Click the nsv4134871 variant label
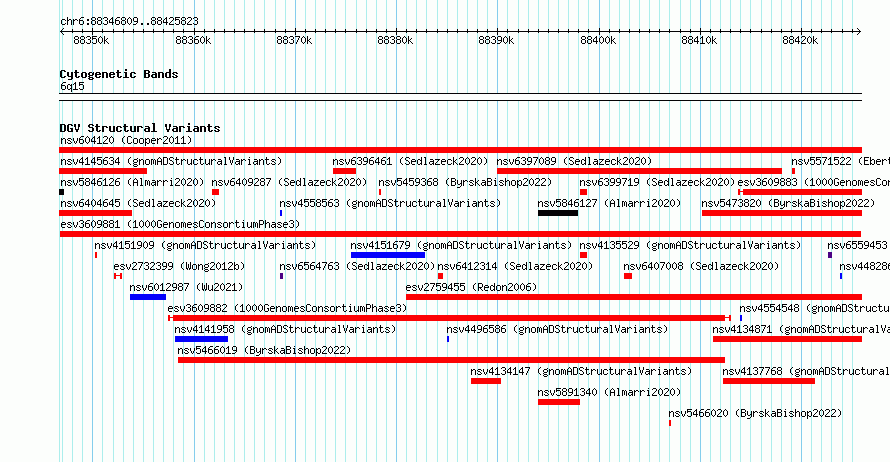The width and height of the screenshot is (890, 462). tap(801, 329)
